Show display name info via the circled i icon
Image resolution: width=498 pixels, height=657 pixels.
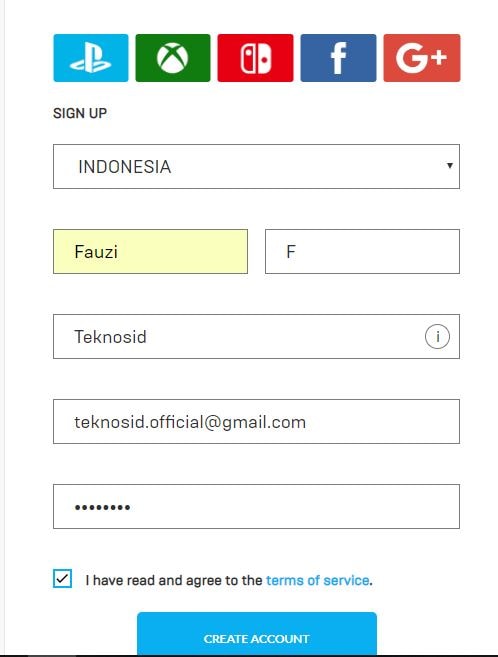point(437,336)
